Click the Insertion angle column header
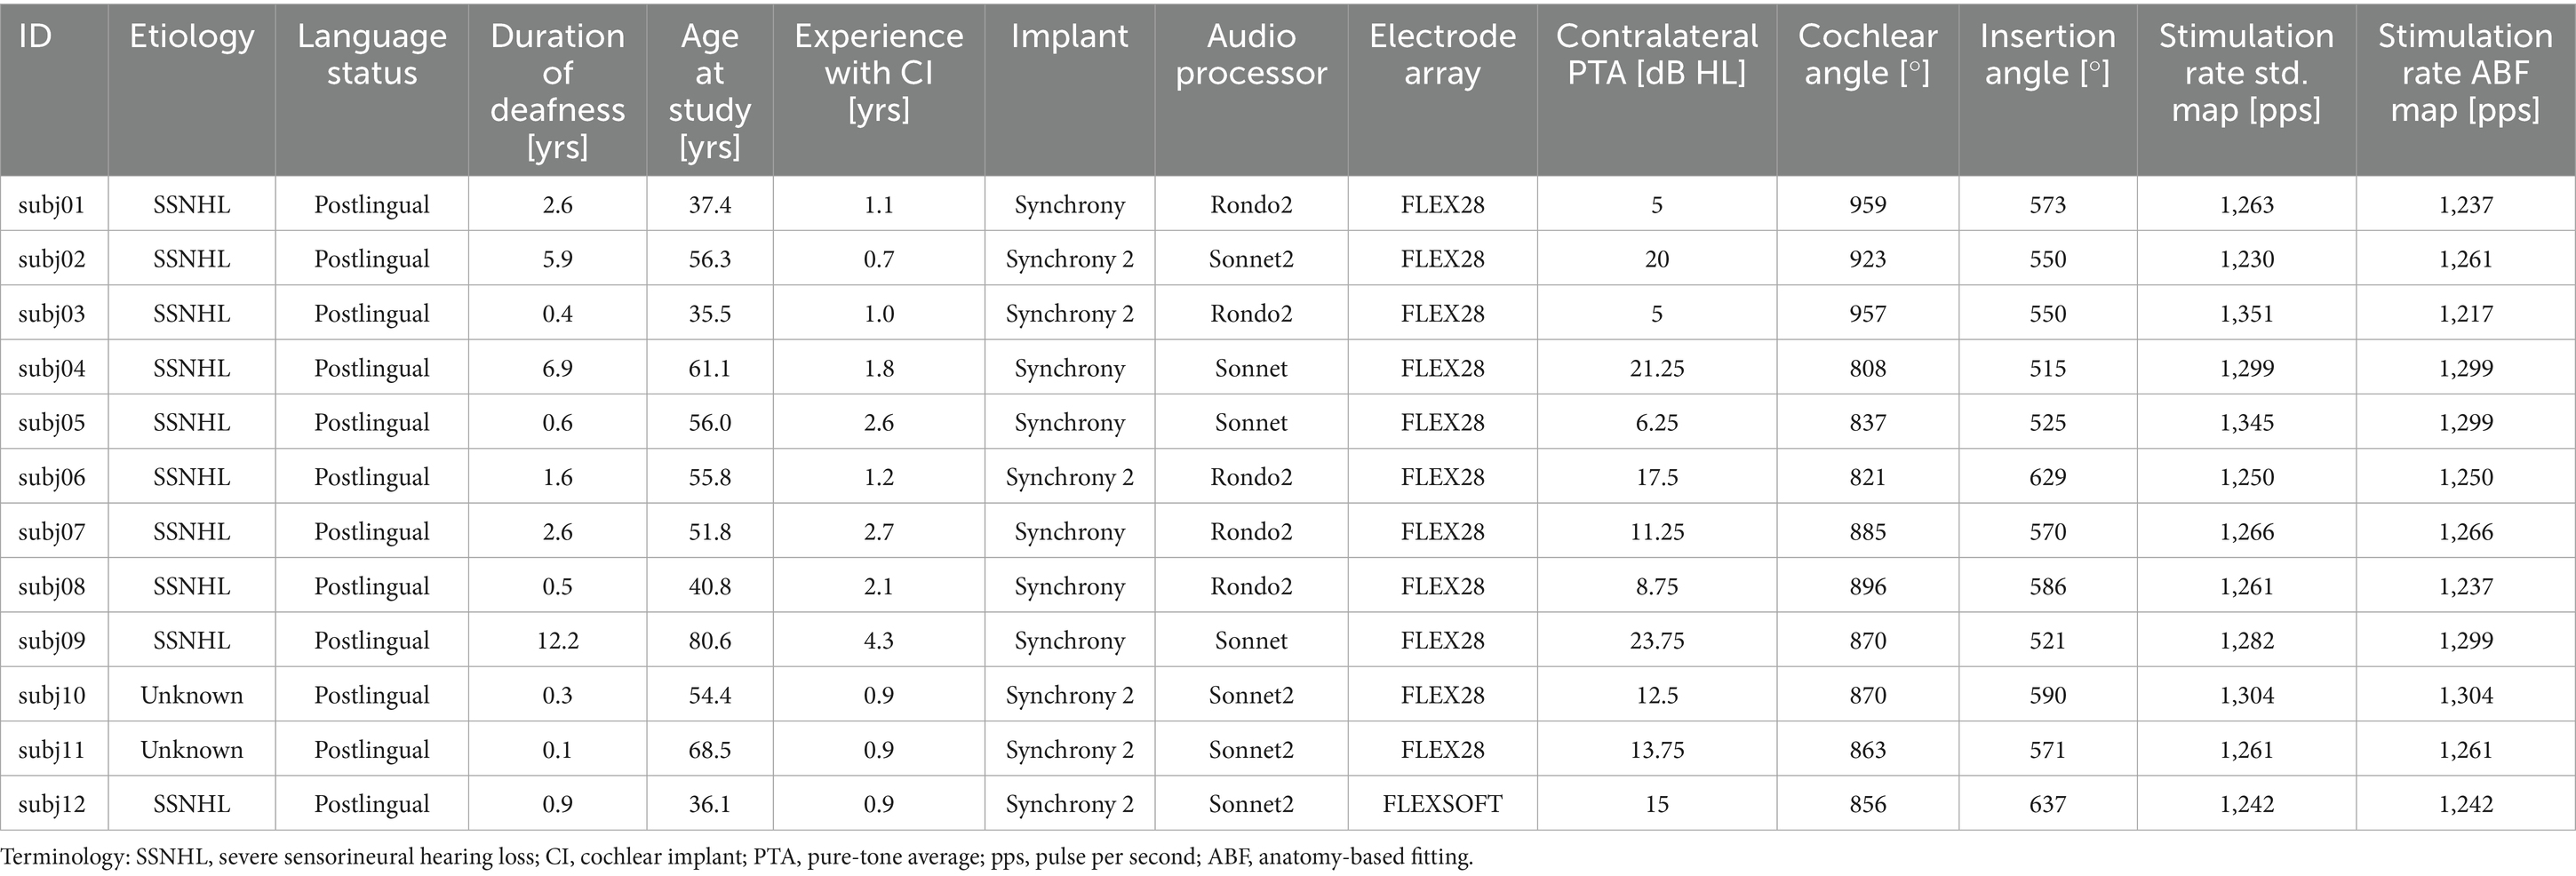Viewport: 2576px width, 876px height. click(2047, 54)
